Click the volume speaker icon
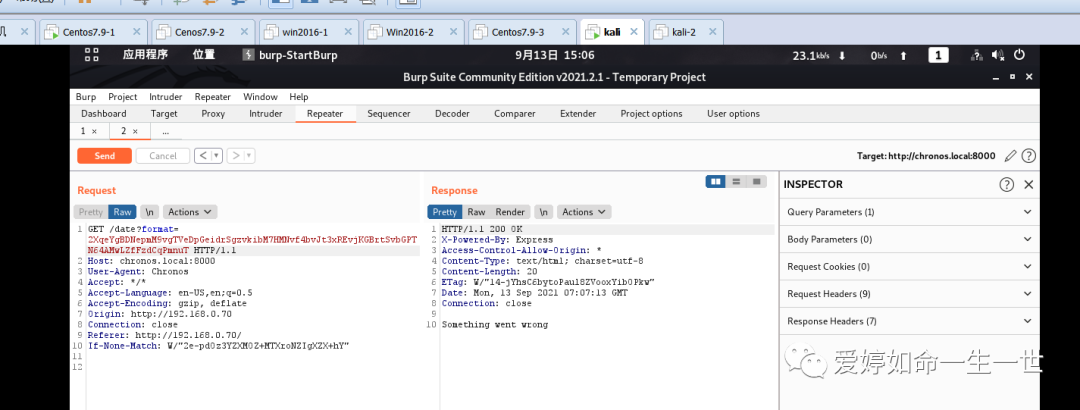The height and width of the screenshot is (410, 1080). tap(997, 56)
